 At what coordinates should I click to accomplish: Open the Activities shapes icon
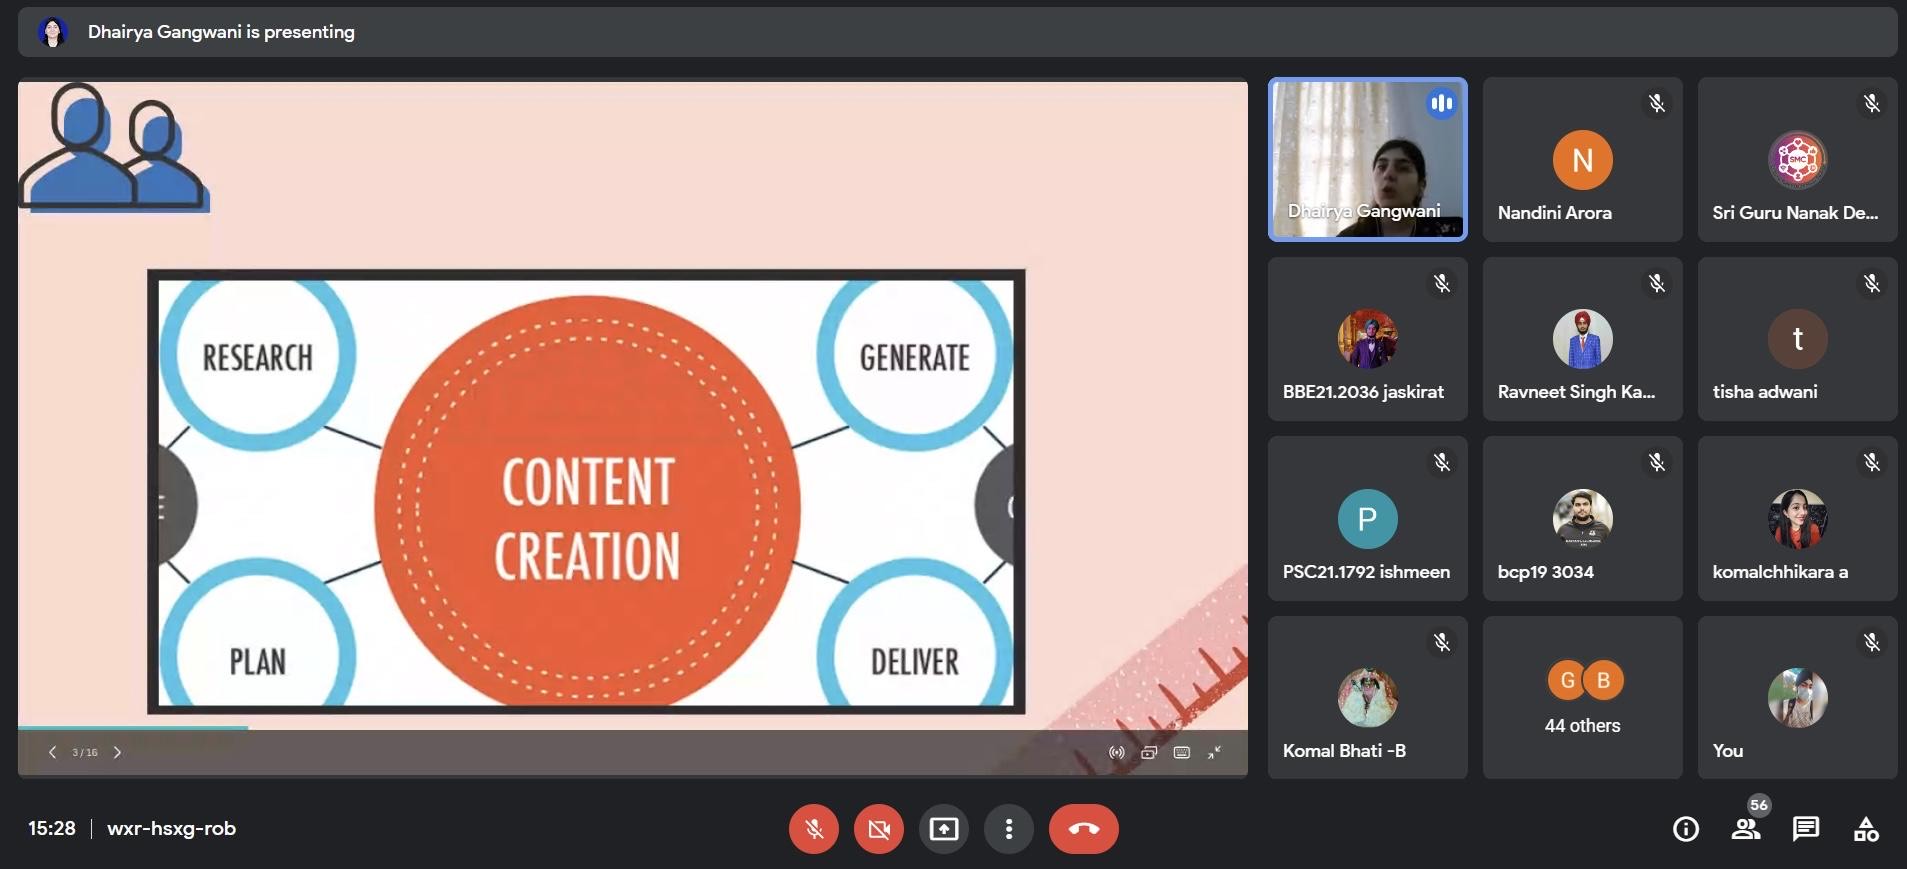coord(1866,829)
